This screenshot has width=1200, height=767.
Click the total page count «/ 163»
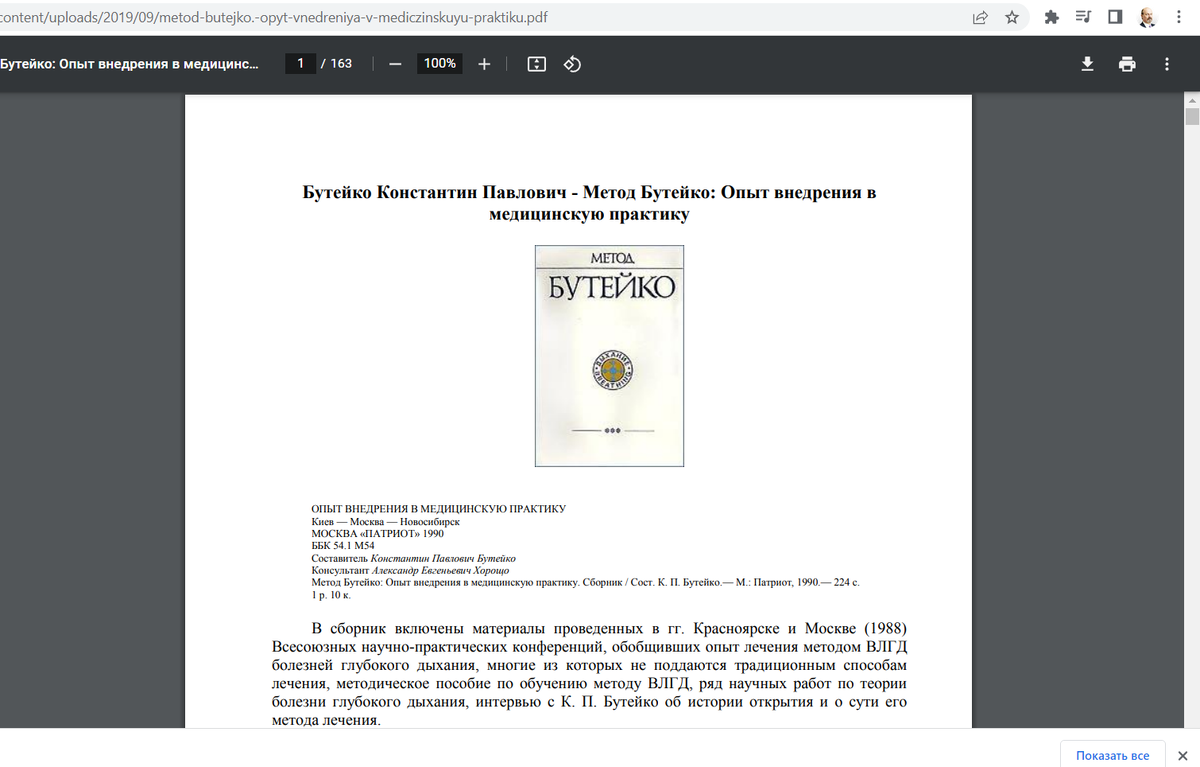pyautogui.click(x=336, y=64)
